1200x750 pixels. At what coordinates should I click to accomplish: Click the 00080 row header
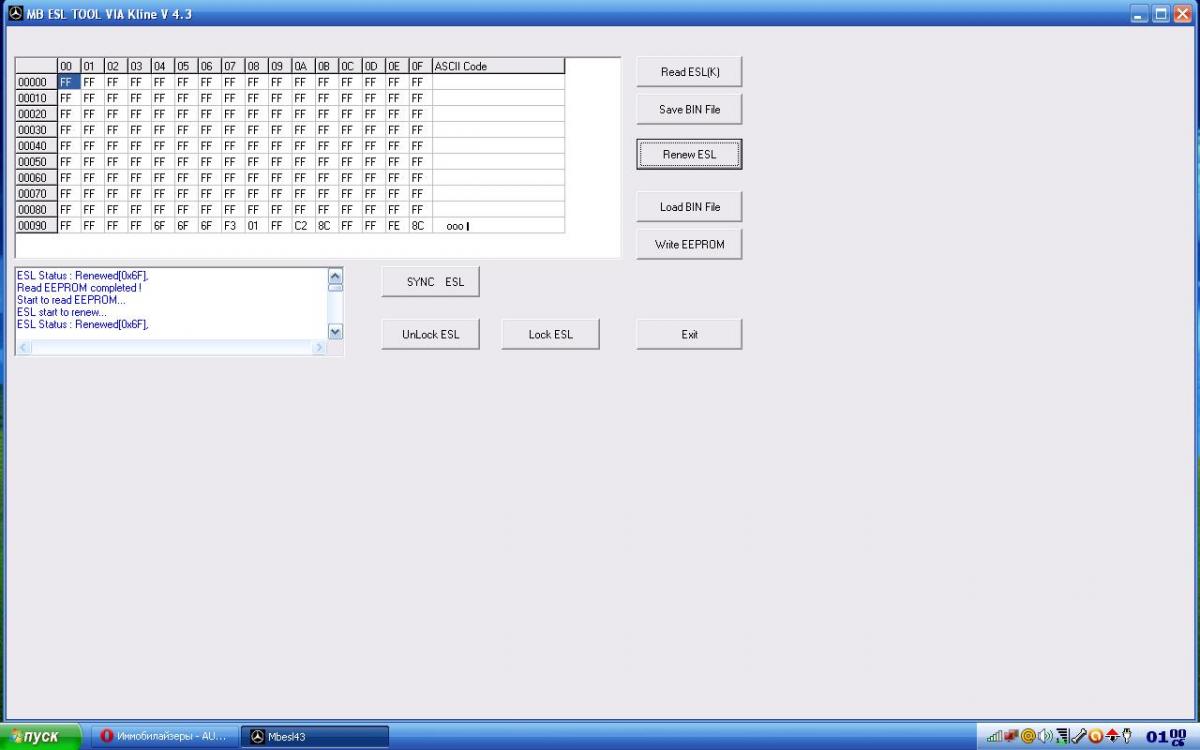[35, 210]
